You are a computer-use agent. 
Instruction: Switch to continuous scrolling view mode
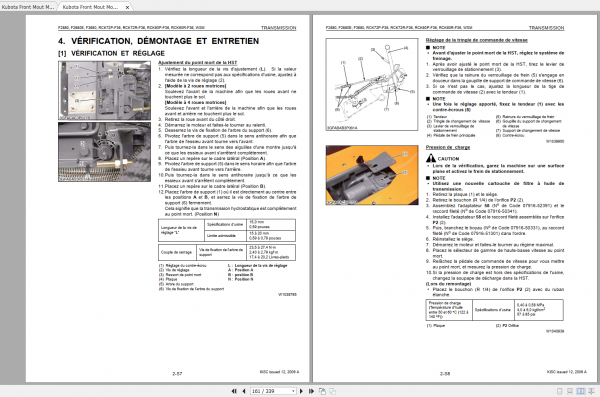[570, 391]
